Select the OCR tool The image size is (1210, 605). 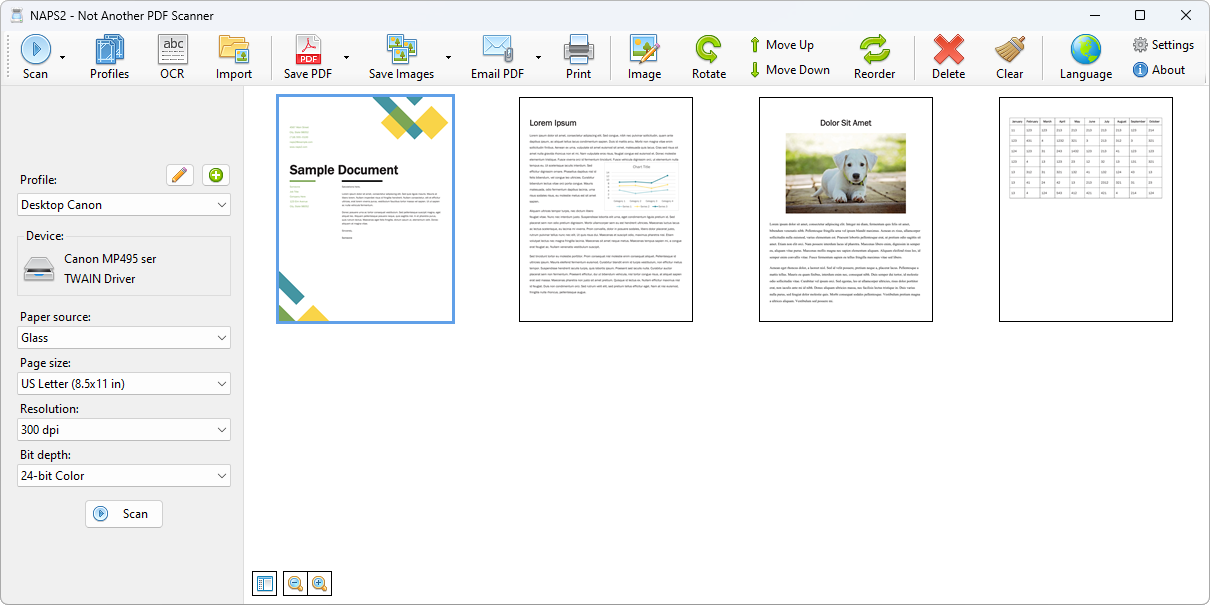172,55
